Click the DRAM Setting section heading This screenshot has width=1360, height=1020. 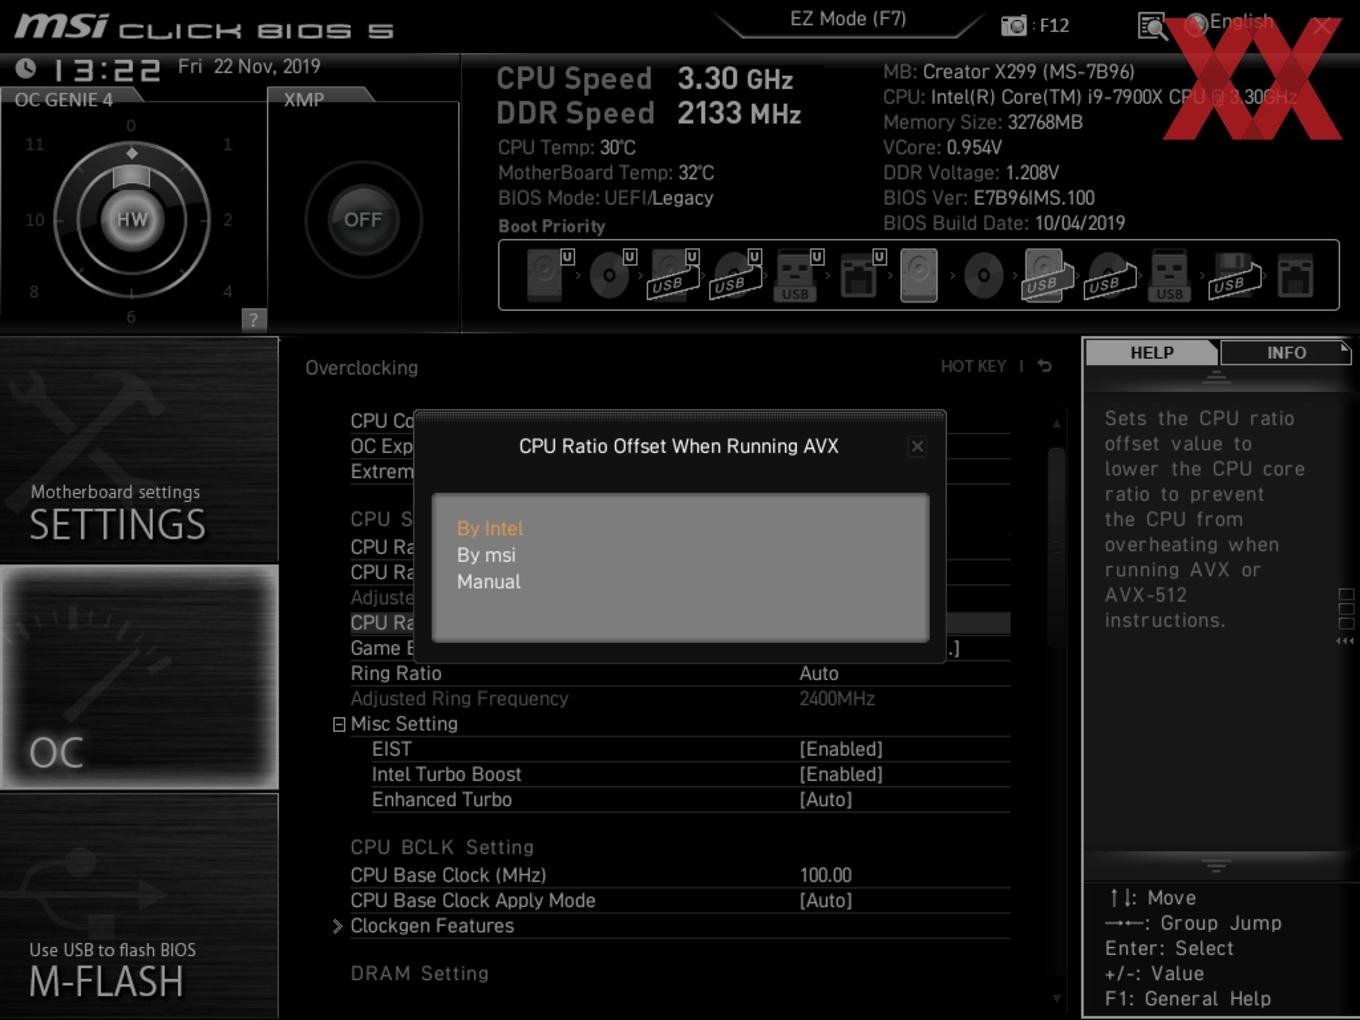pos(420,973)
